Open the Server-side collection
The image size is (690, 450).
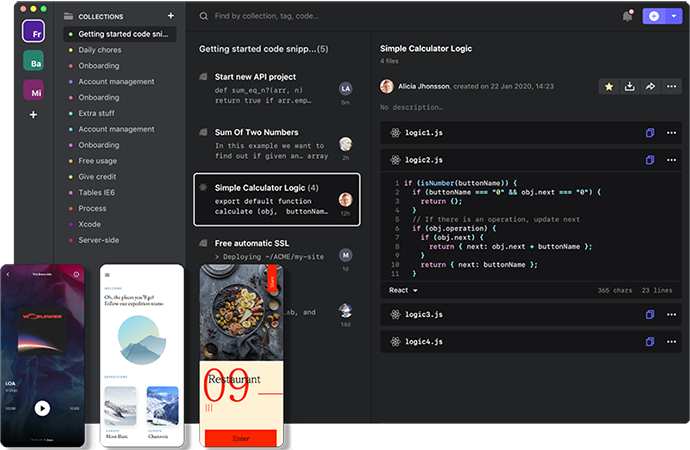(99, 239)
